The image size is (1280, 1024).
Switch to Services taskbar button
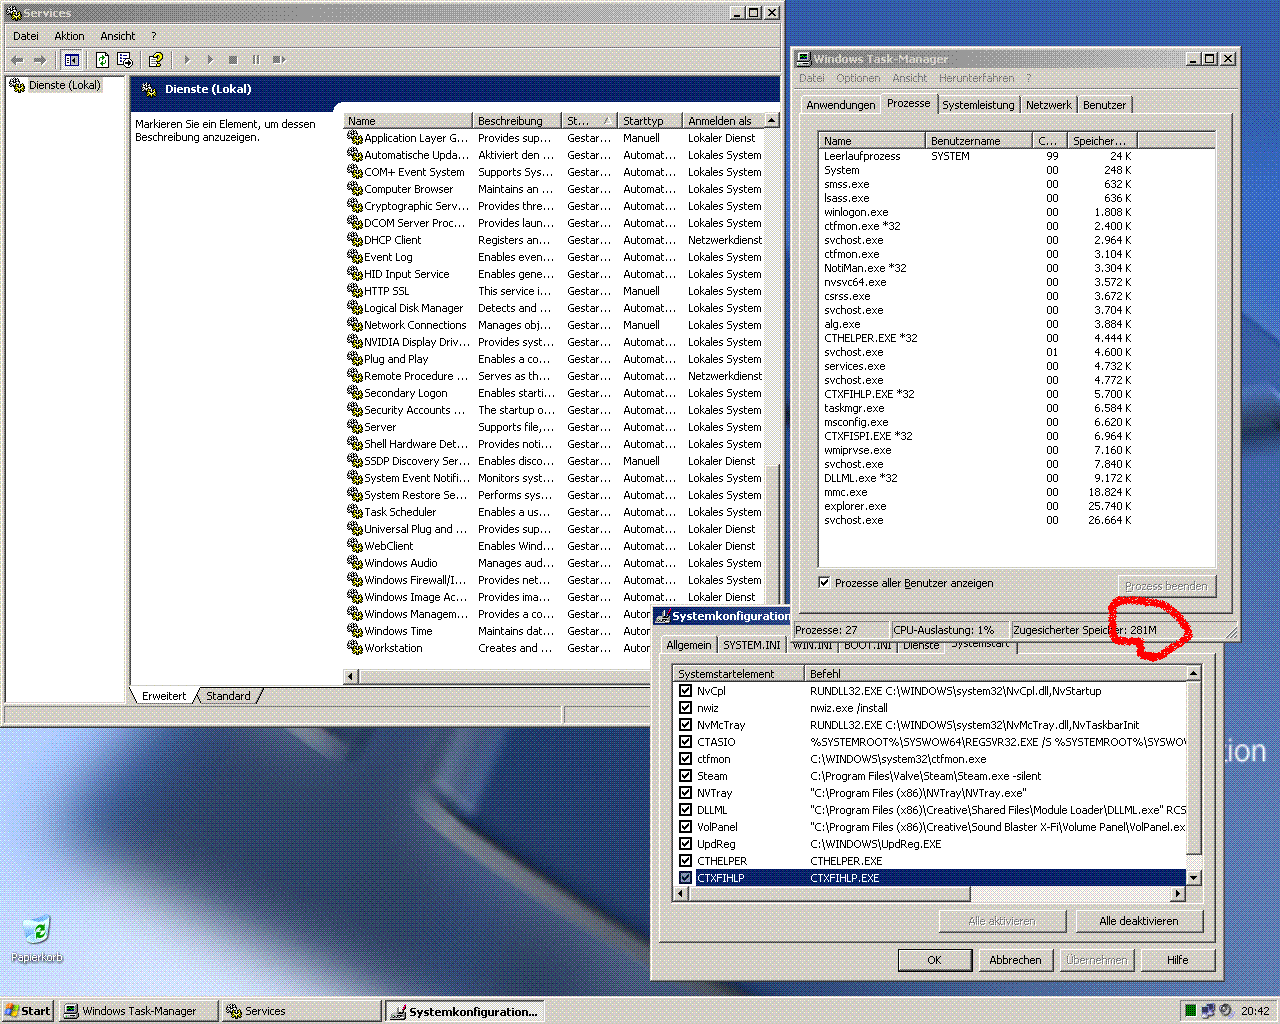301,1011
